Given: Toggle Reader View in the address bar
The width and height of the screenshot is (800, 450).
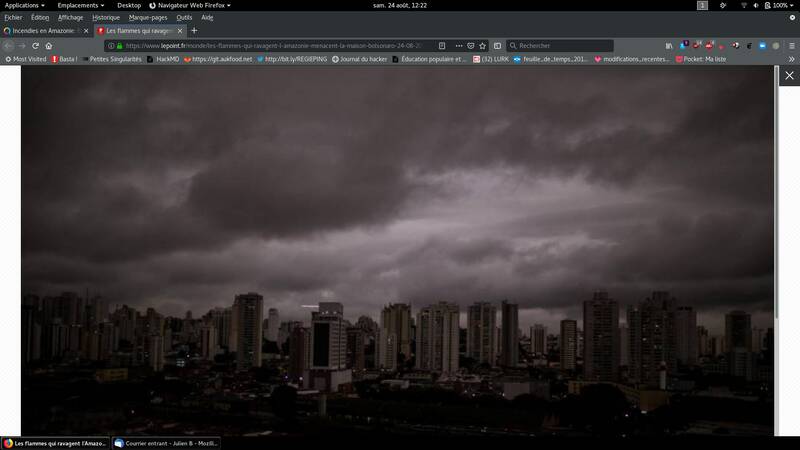Looking at the screenshot, I should 442,45.
